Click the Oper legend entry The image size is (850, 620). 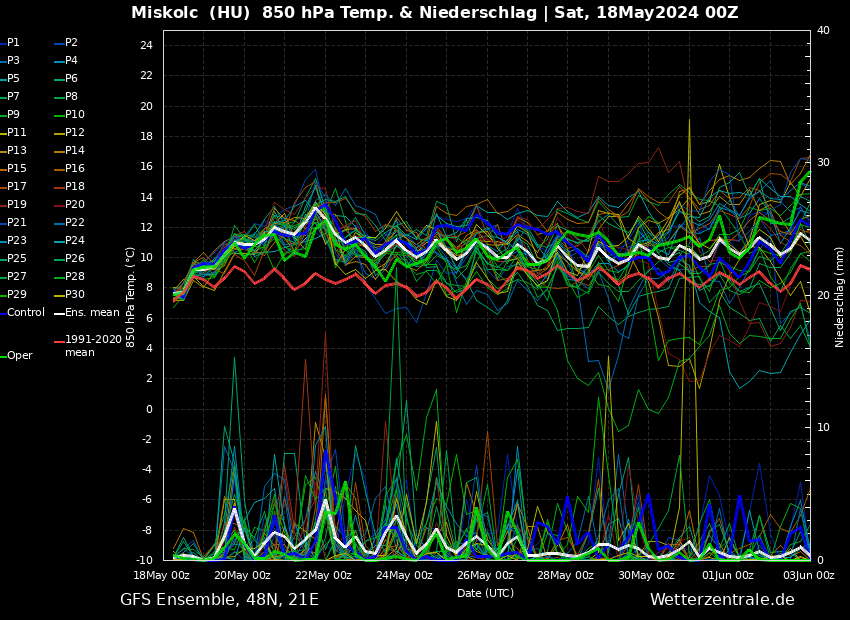click(x=19, y=356)
